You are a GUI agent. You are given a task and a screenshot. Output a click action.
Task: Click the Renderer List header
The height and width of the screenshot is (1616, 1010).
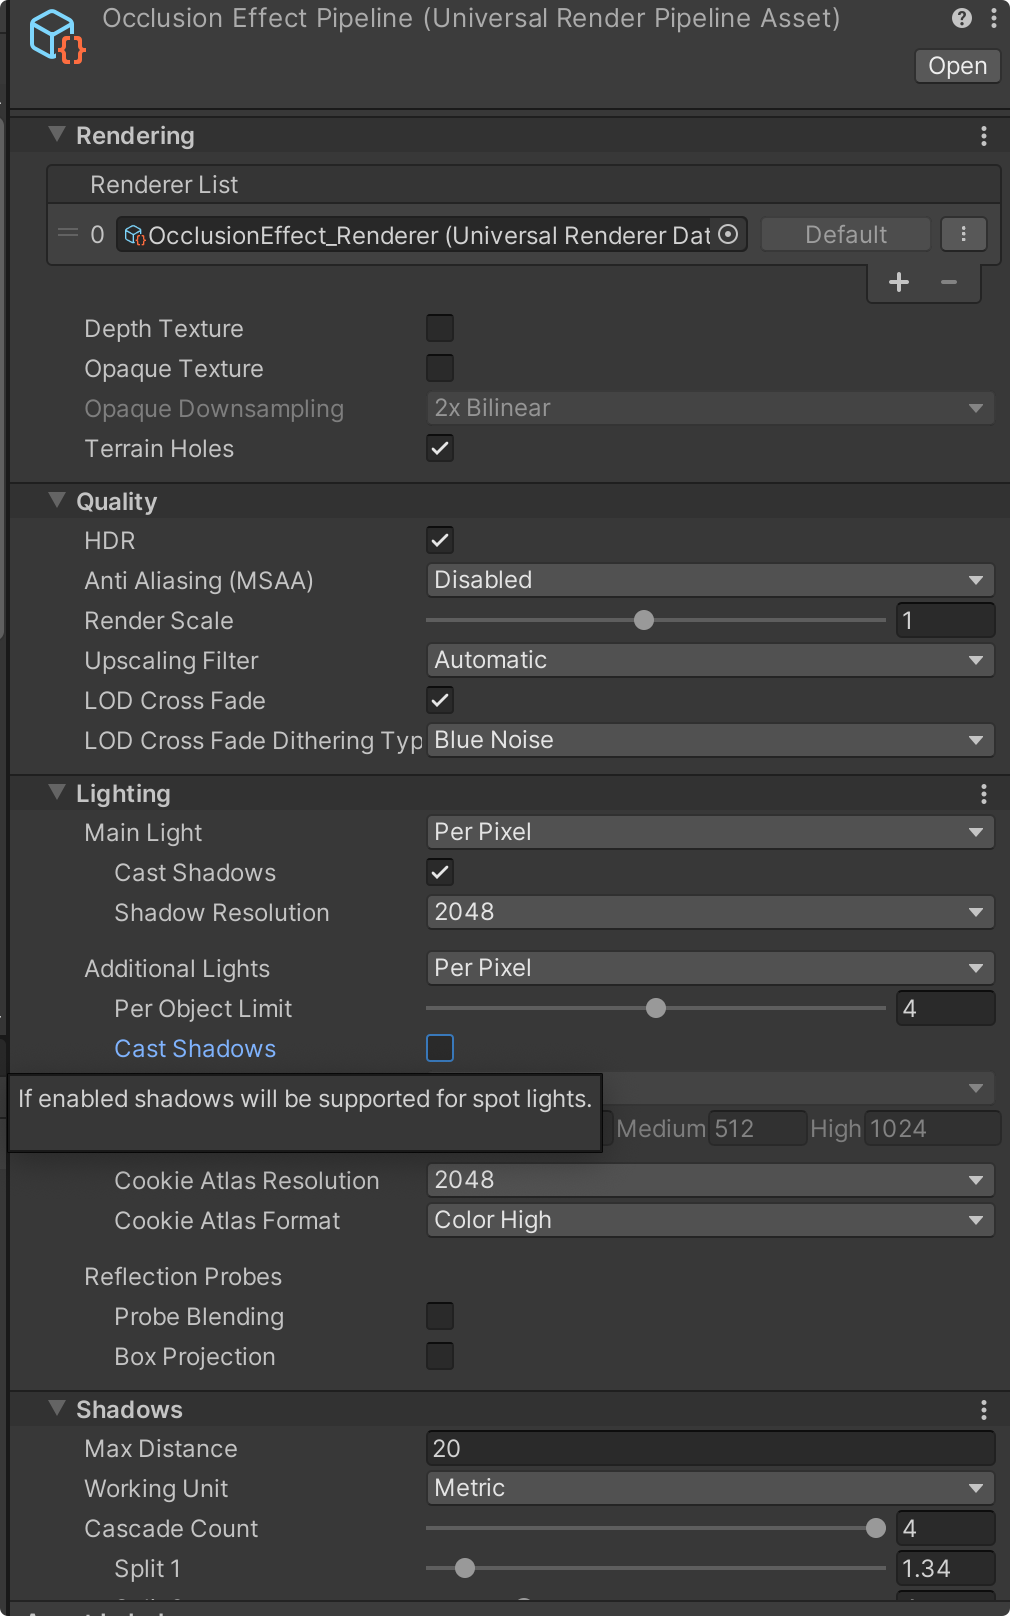(x=164, y=185)
